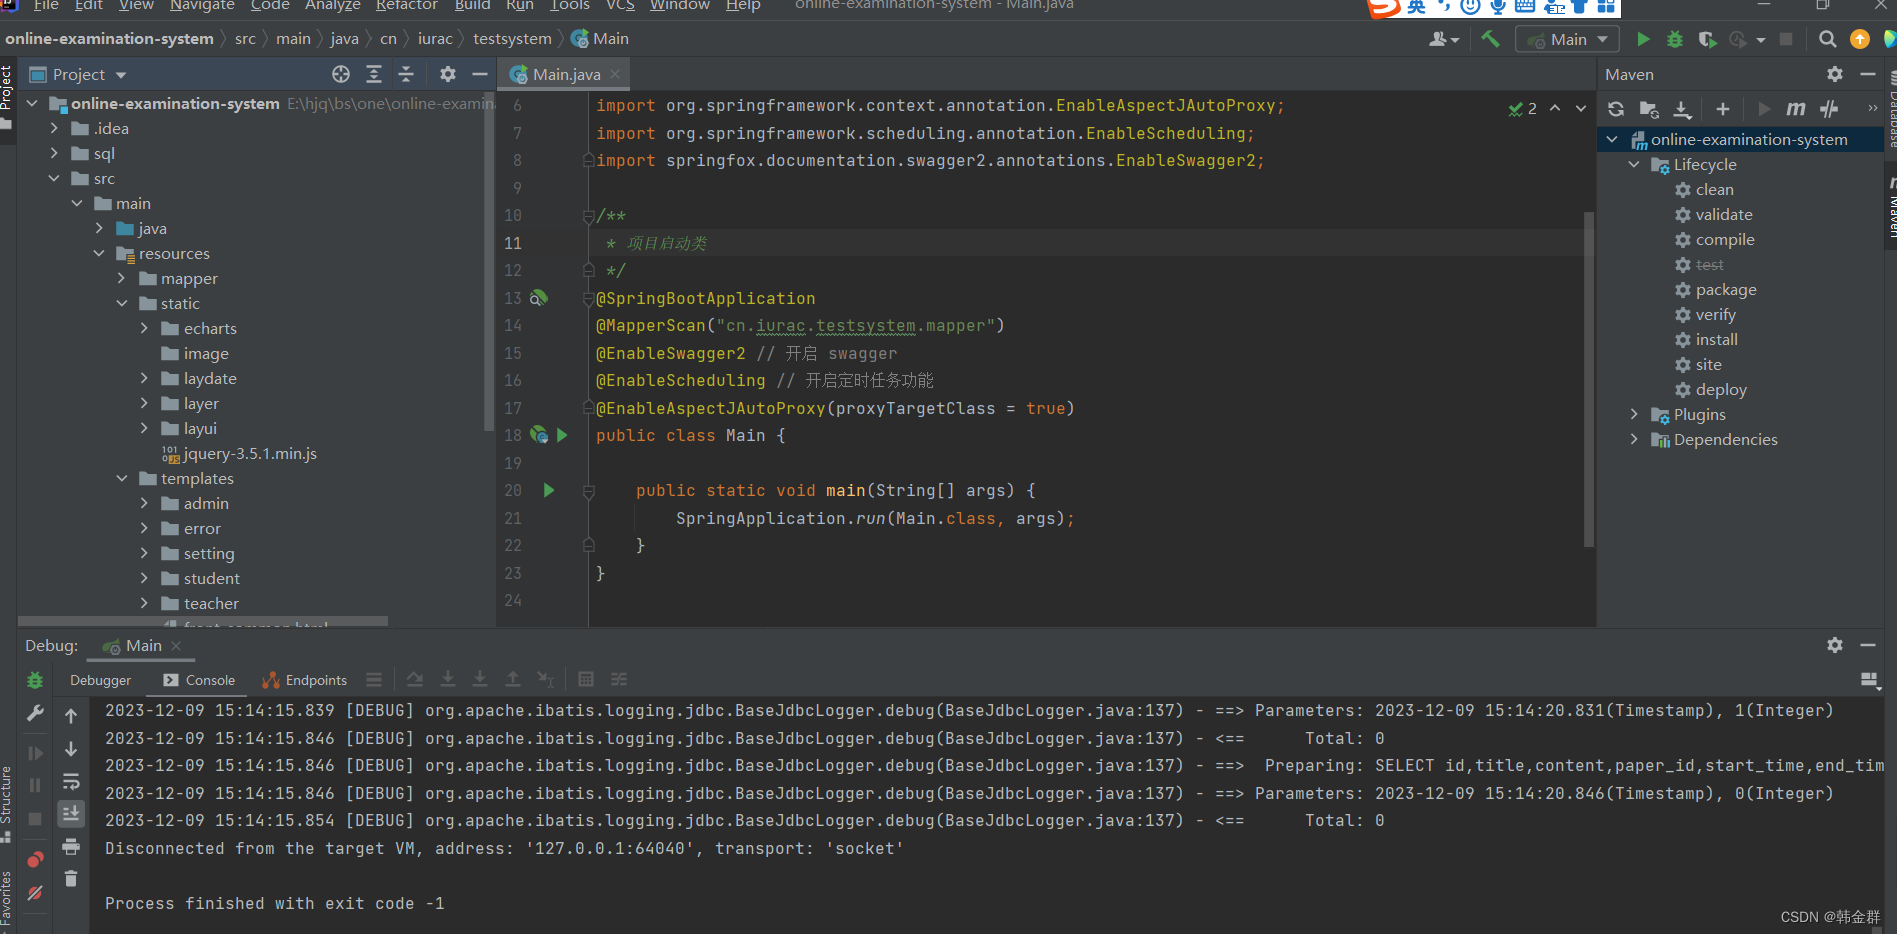Open Main run configuration dropdown
This screenshot has height=934, width=1897.
pos(1568,39)
